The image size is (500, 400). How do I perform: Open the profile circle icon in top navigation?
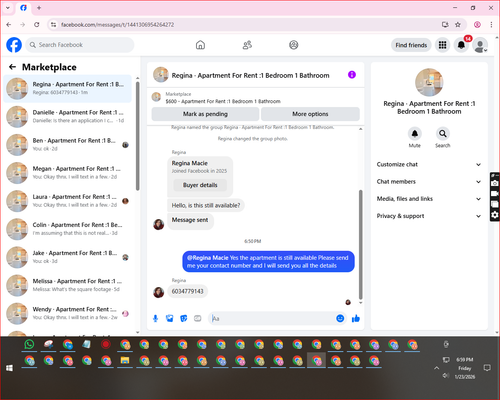[294, 45]
